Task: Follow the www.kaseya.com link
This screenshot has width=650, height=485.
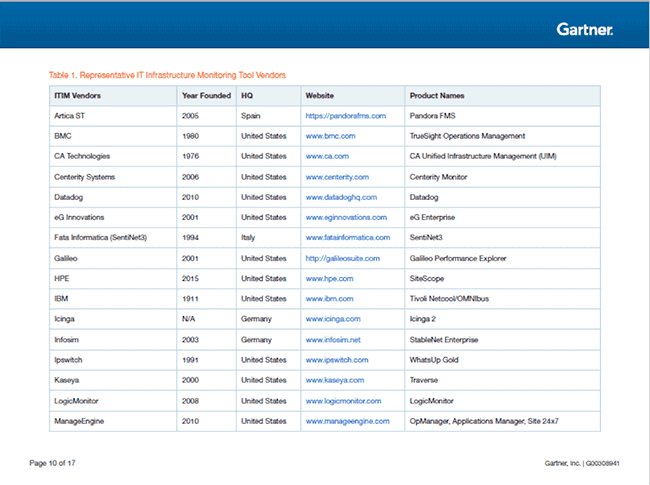Action: coord(335,380)
